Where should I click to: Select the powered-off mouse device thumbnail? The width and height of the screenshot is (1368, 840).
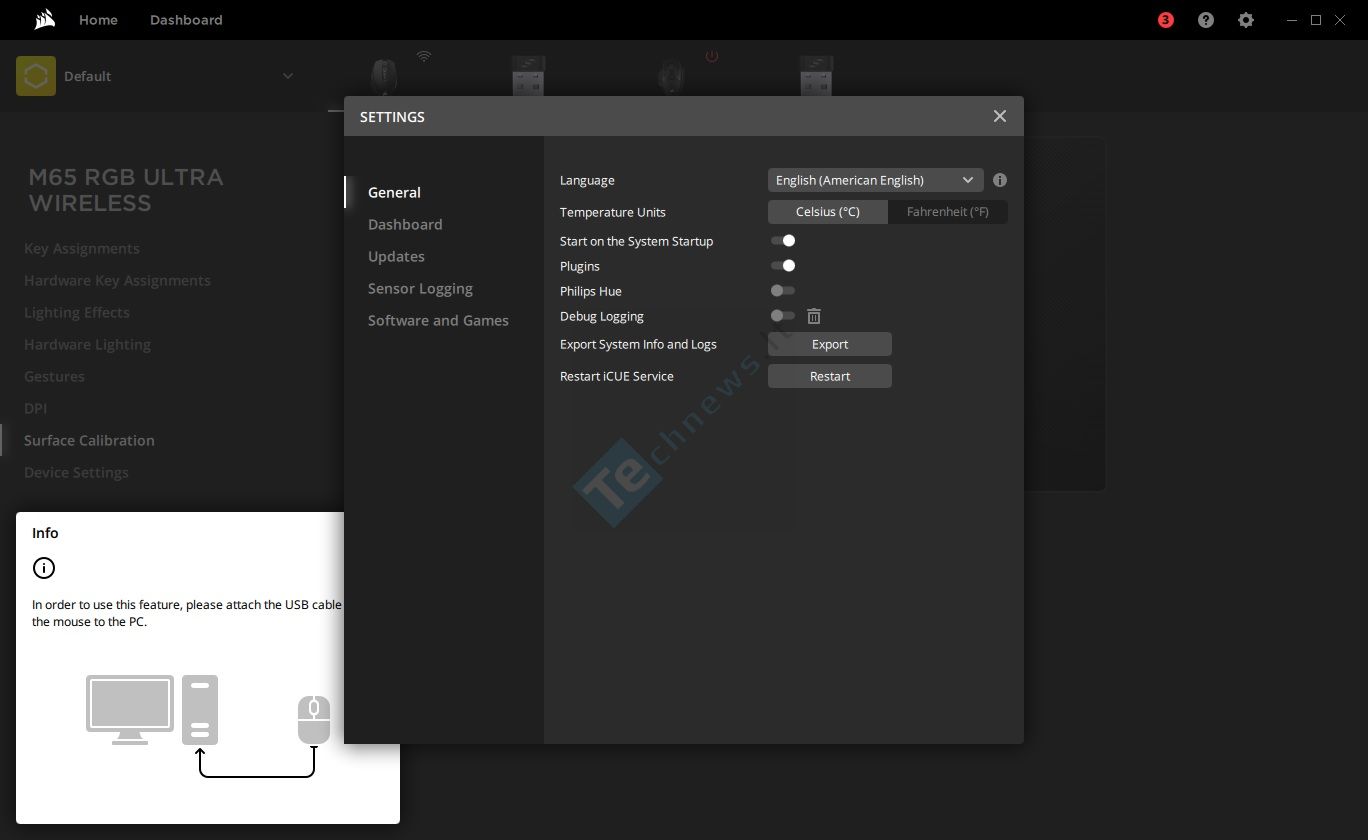click(x=672, y=76)
